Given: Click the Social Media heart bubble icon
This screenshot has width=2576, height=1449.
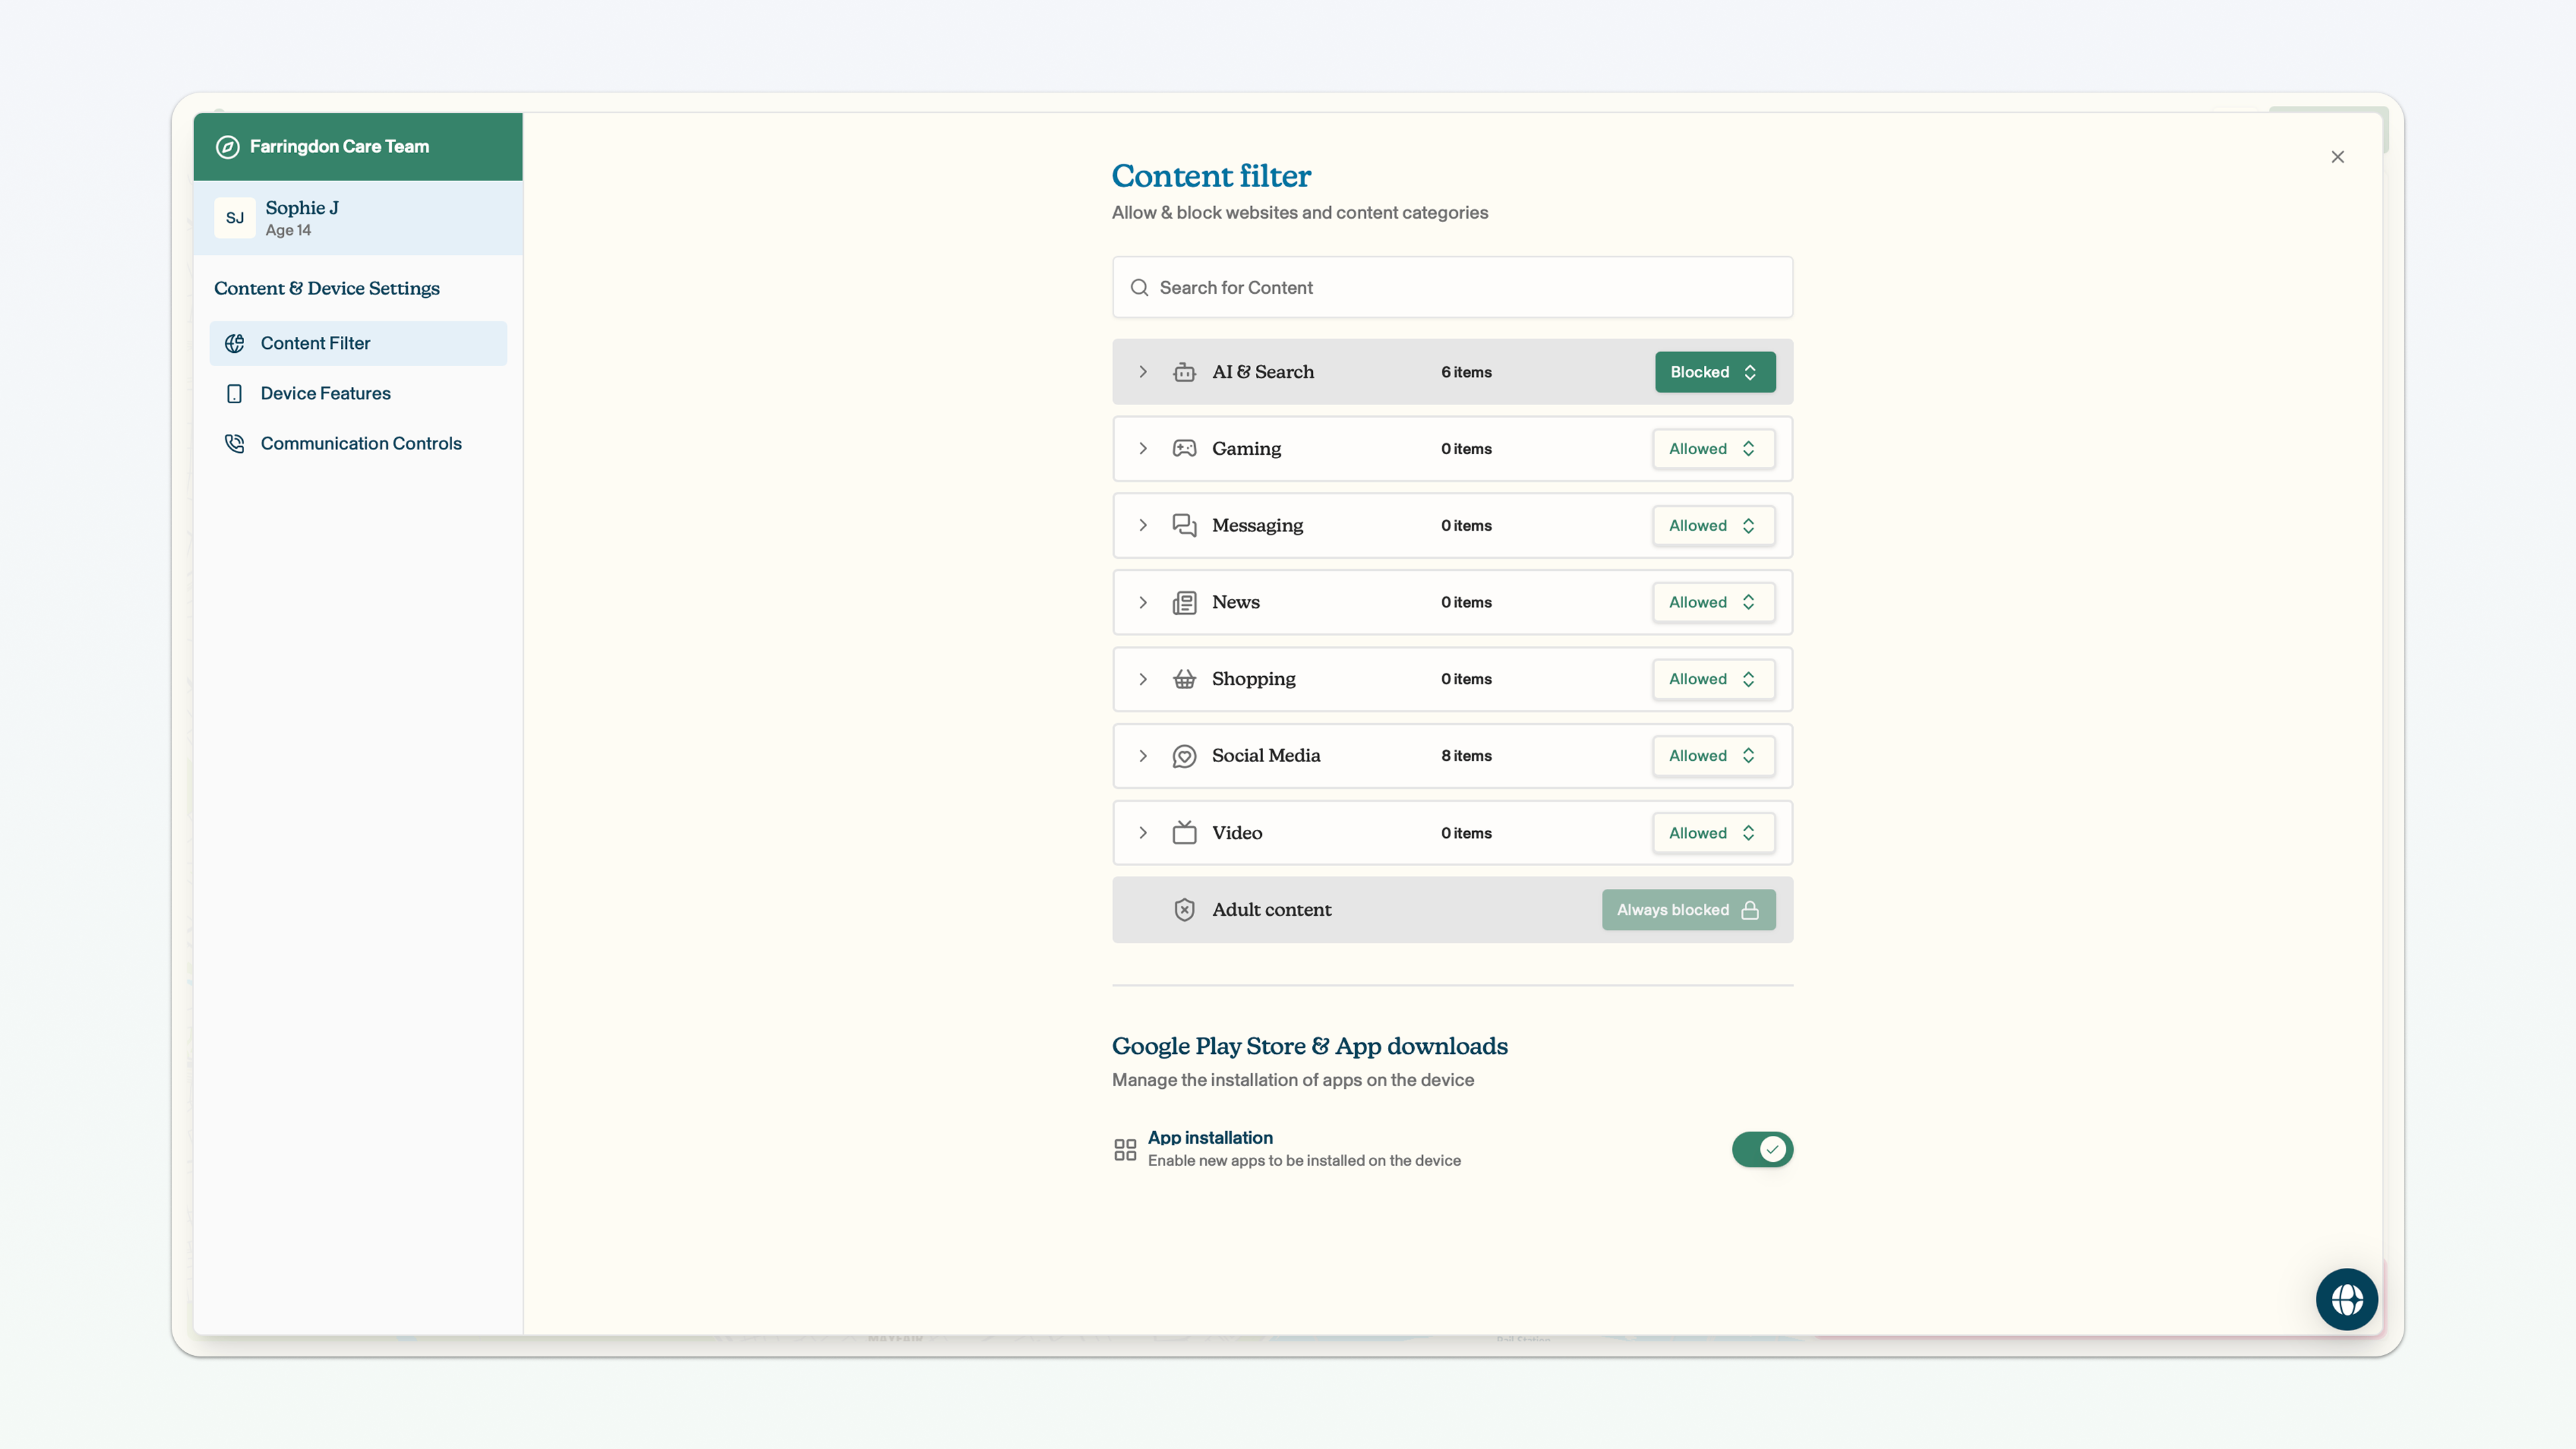Looking at the screenshot, I should [x=1184, y=756].
